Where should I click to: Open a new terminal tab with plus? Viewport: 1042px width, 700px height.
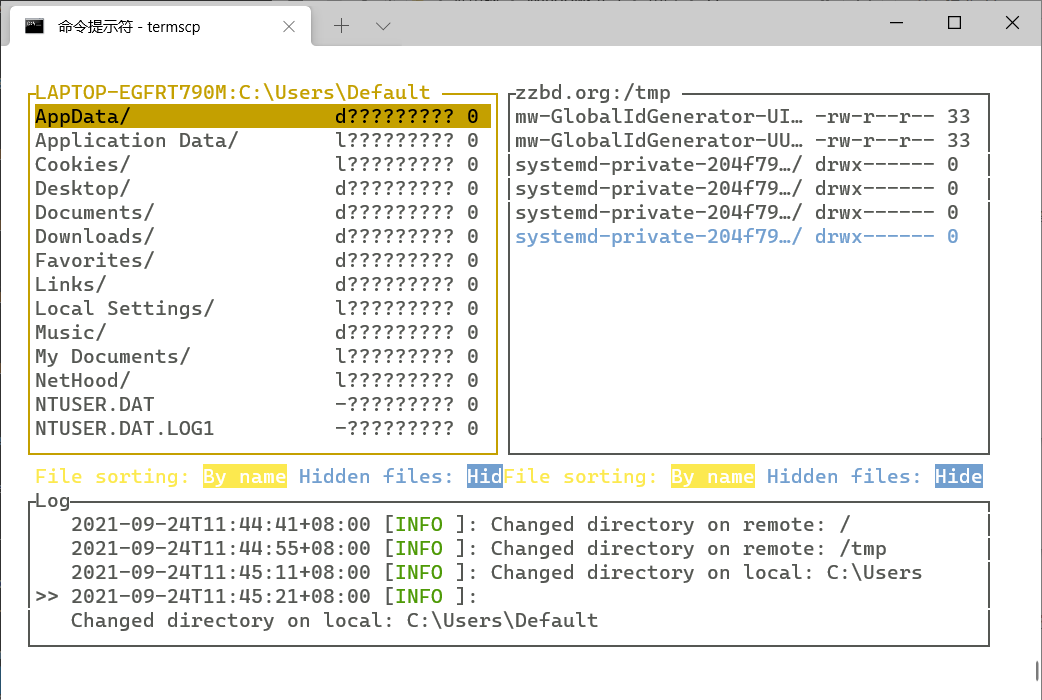341,26
